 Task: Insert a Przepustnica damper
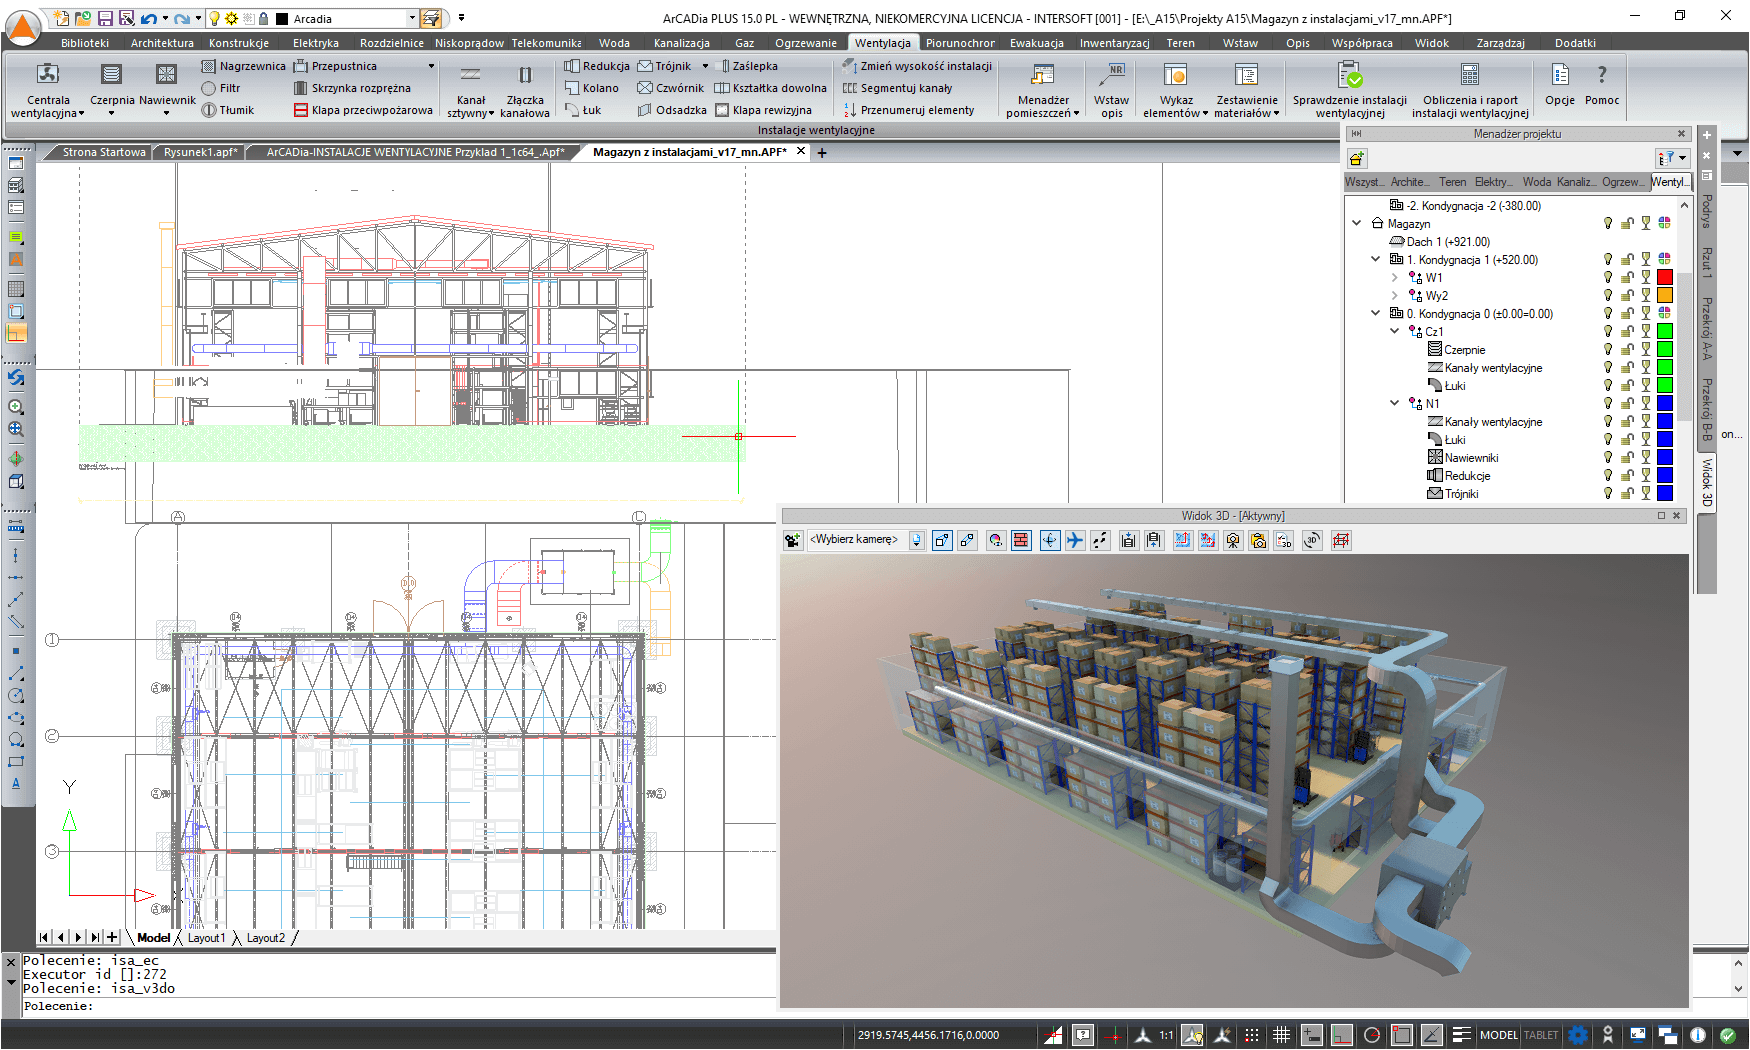tap(335, 66)
